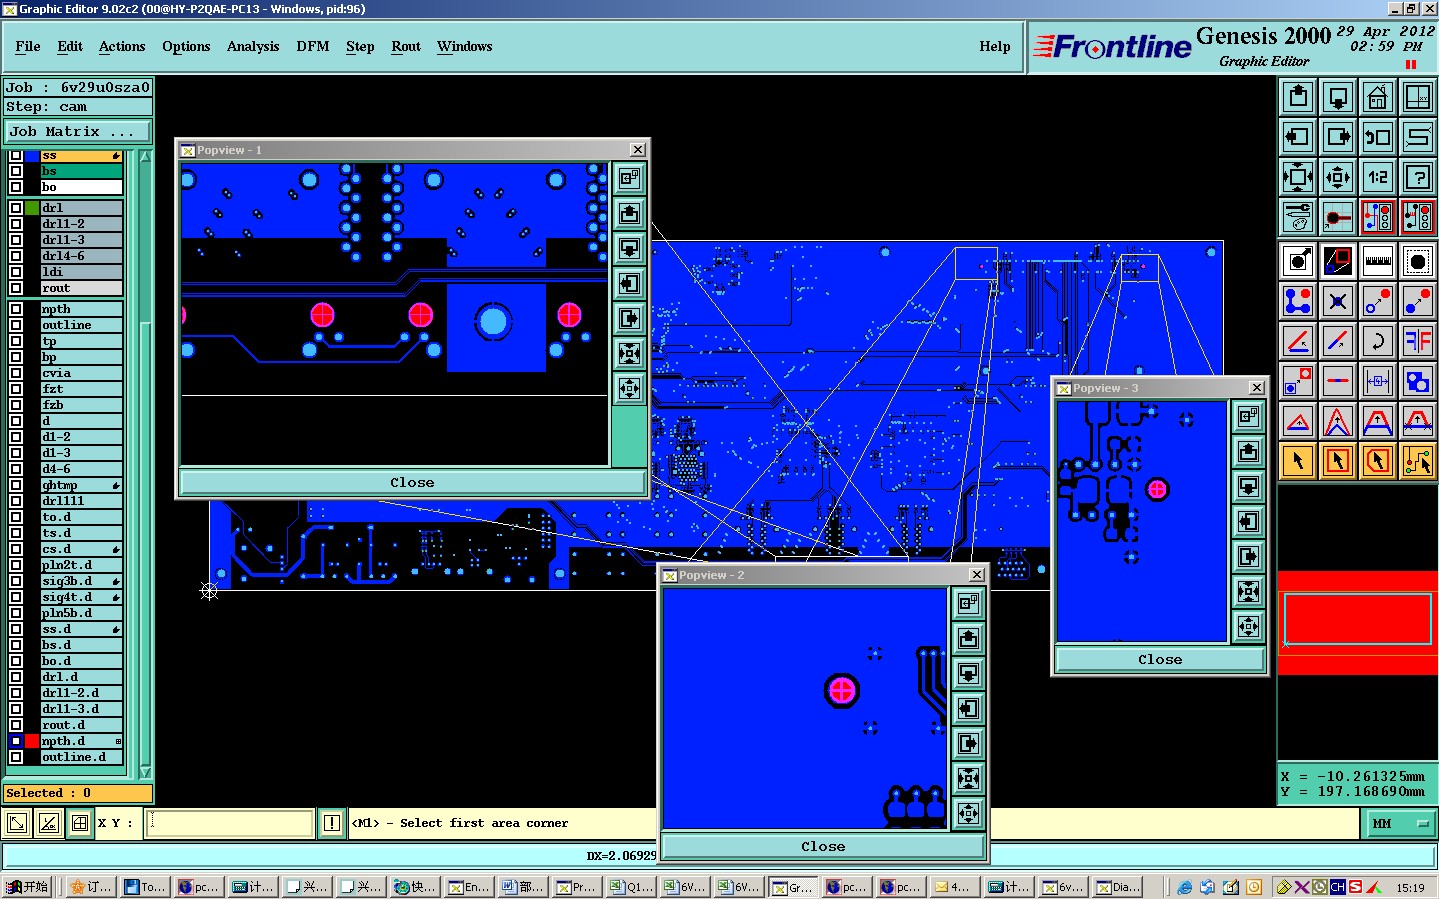Viewport: 1439px width, 899px height.
Task: Open the wrench and palette settings icon
Action: [1298, 217]
